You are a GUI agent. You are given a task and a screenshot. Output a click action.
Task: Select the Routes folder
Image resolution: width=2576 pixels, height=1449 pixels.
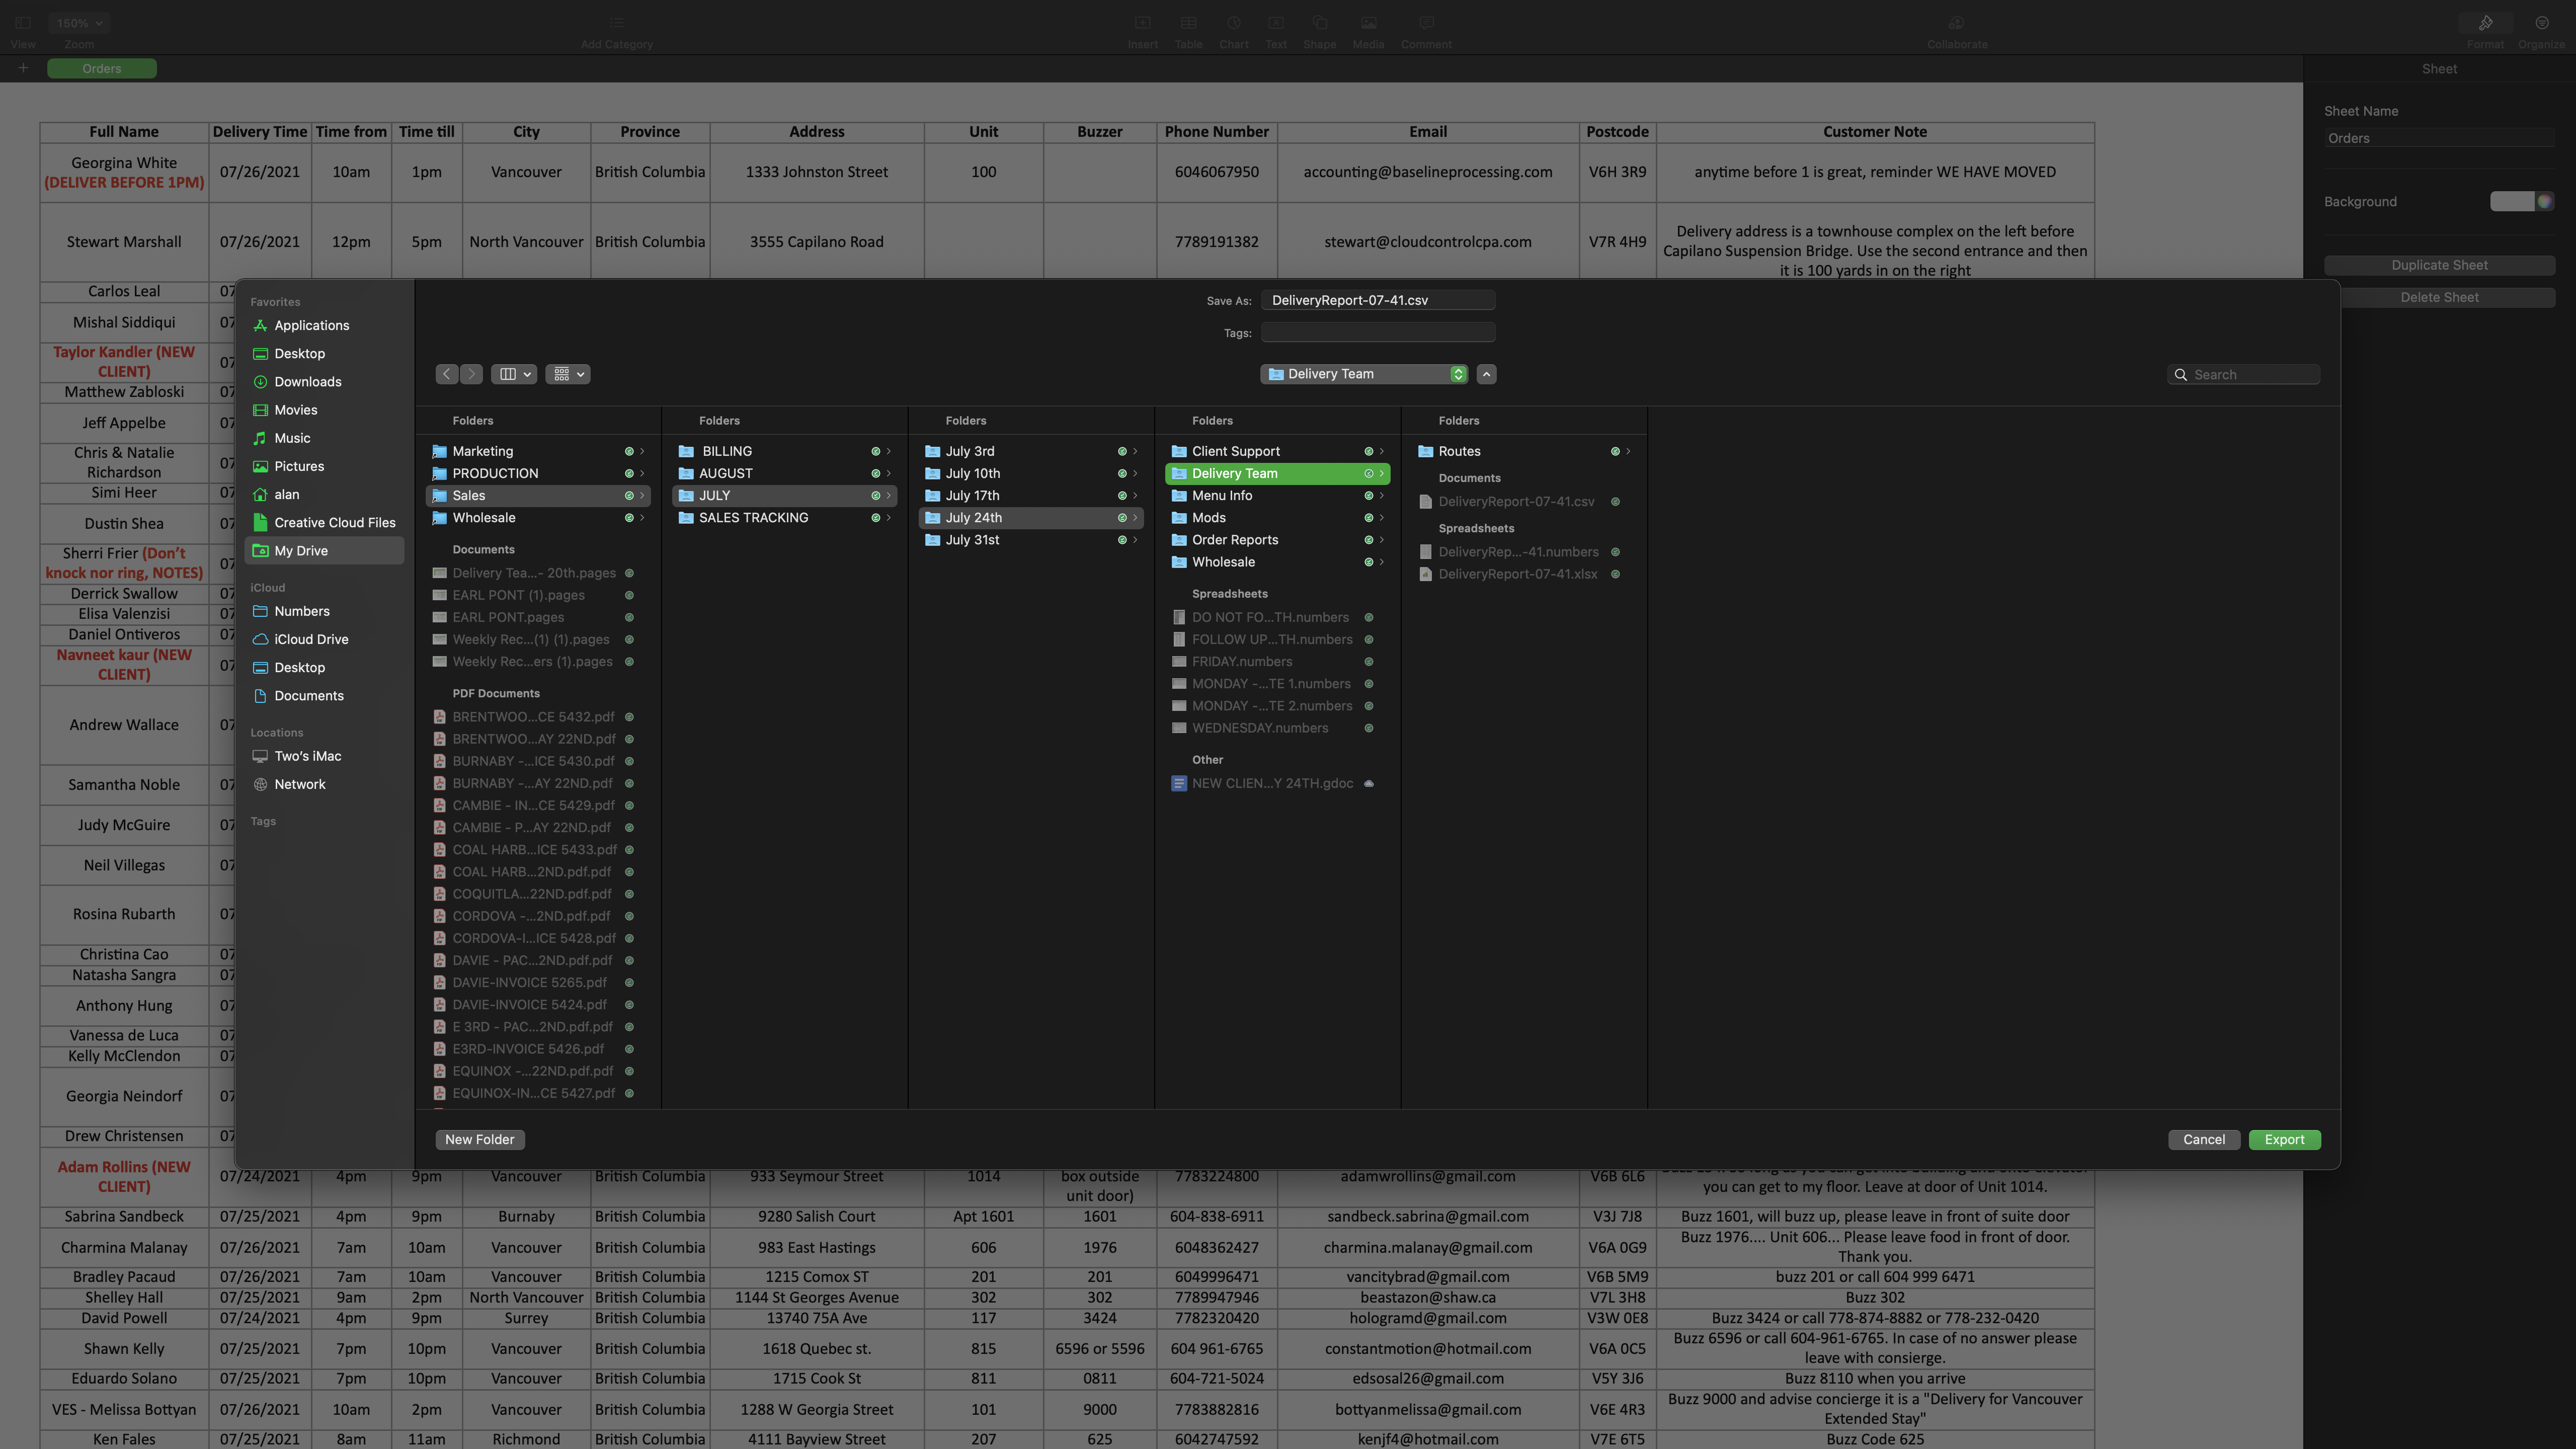click(x=1459, y=451)
